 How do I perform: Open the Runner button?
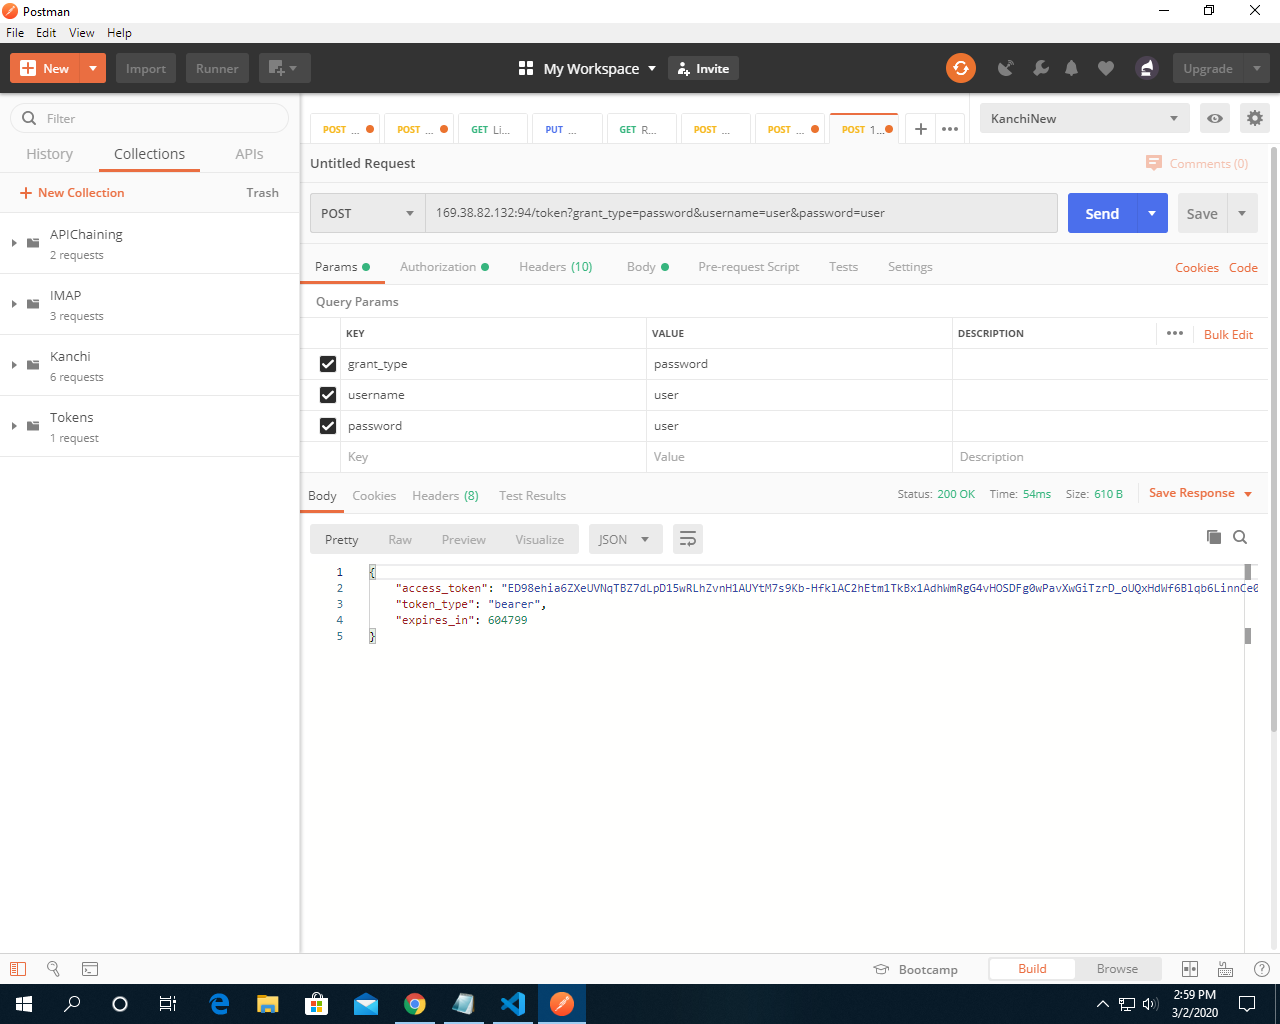(x=217, y=68)
